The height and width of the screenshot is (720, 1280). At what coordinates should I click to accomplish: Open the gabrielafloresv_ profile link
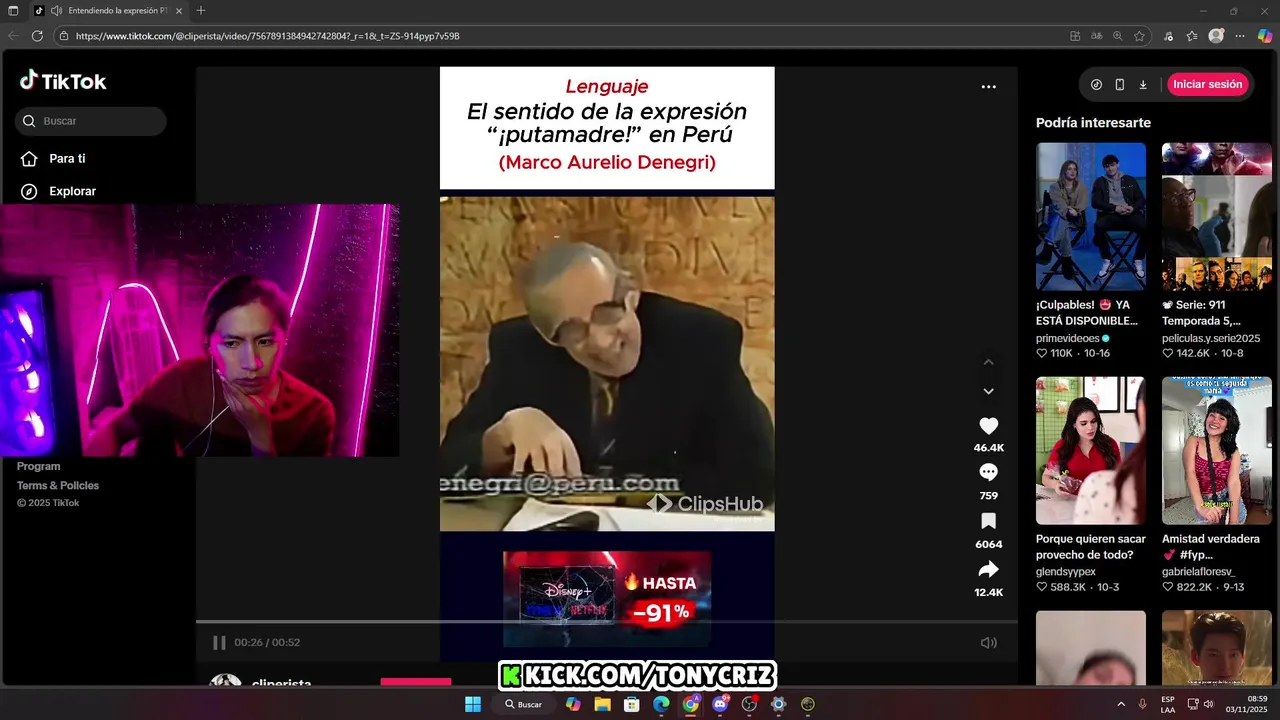(1198, 572)
